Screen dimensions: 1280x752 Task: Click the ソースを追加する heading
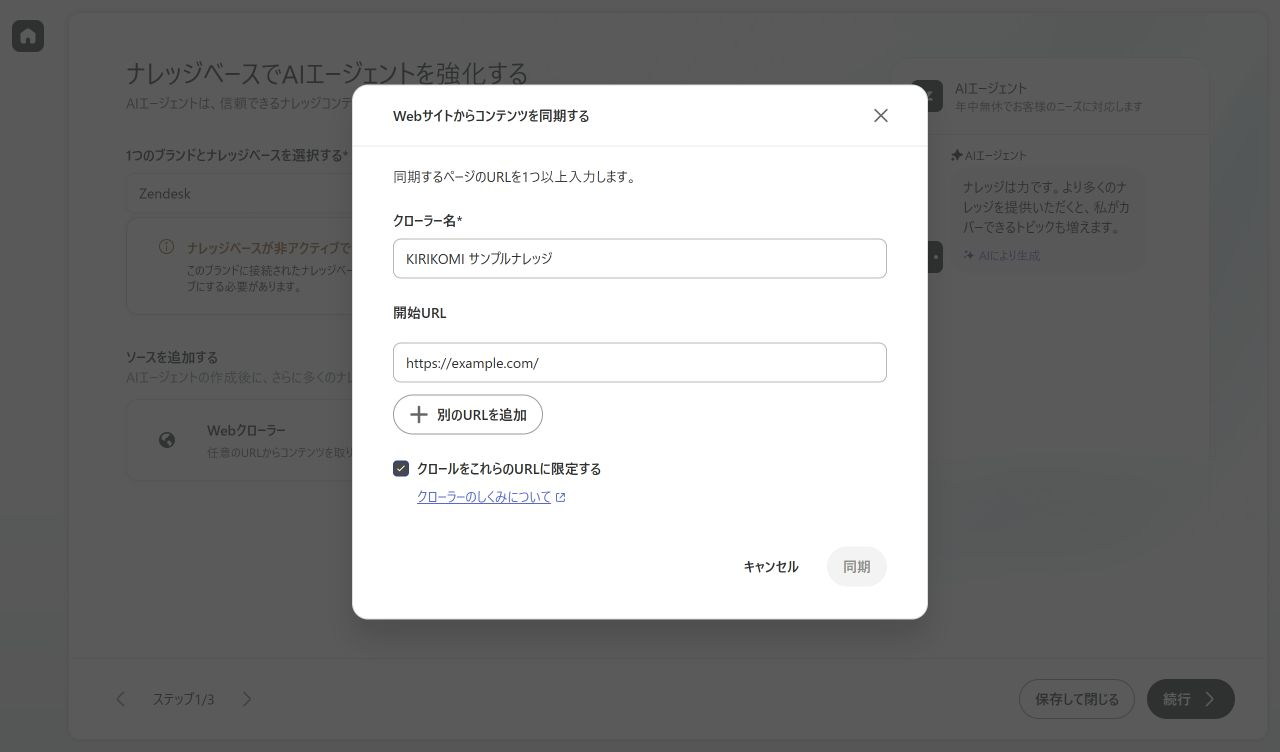coord(172,357)
